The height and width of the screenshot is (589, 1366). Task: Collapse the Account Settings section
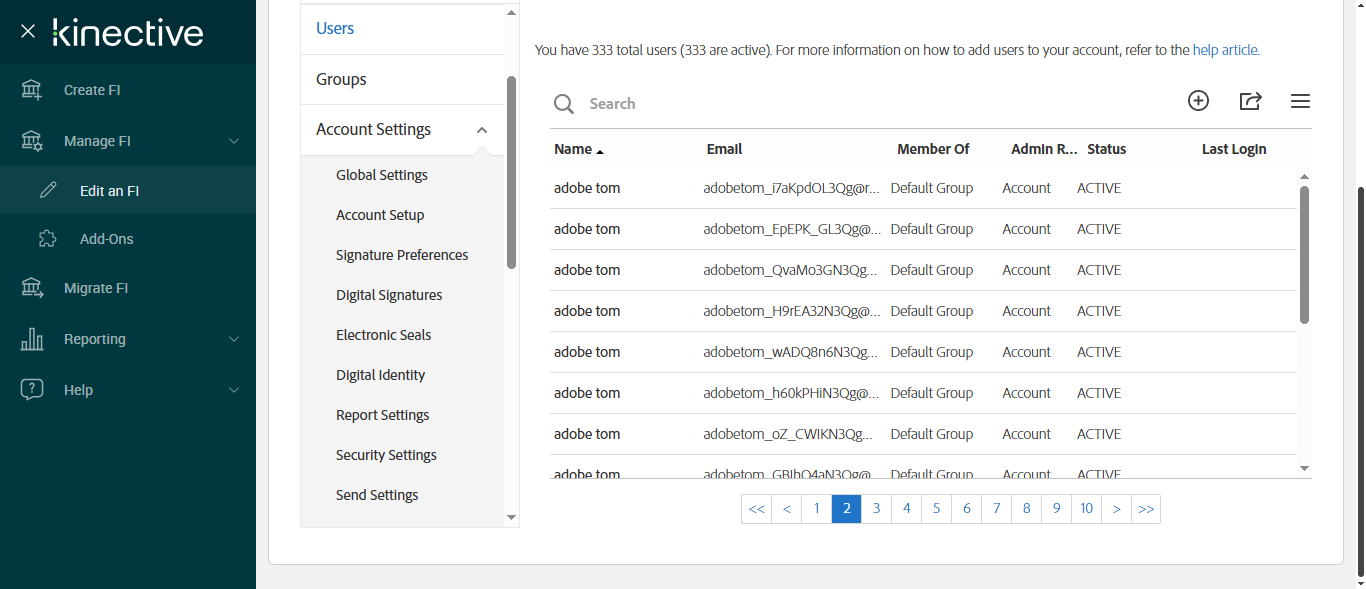[482, 130]
